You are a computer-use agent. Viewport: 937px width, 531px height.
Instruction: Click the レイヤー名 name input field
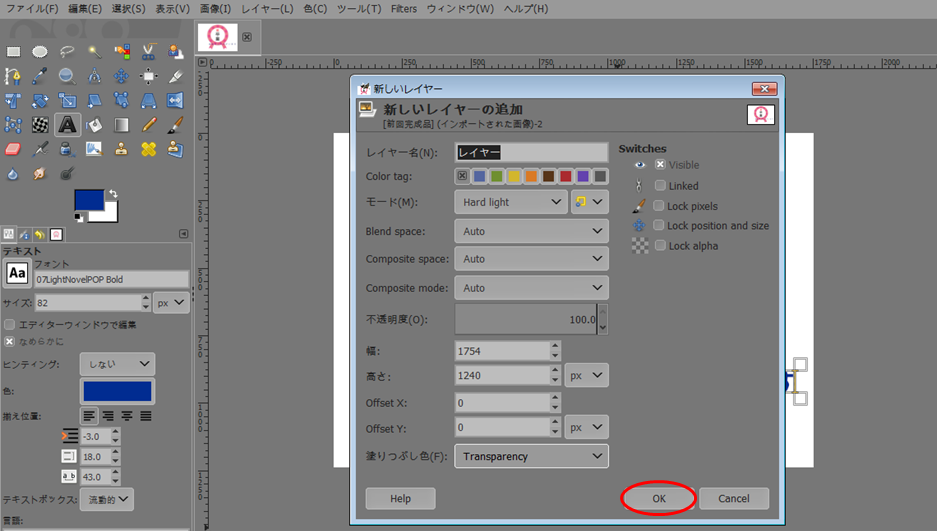click(531, 152)
